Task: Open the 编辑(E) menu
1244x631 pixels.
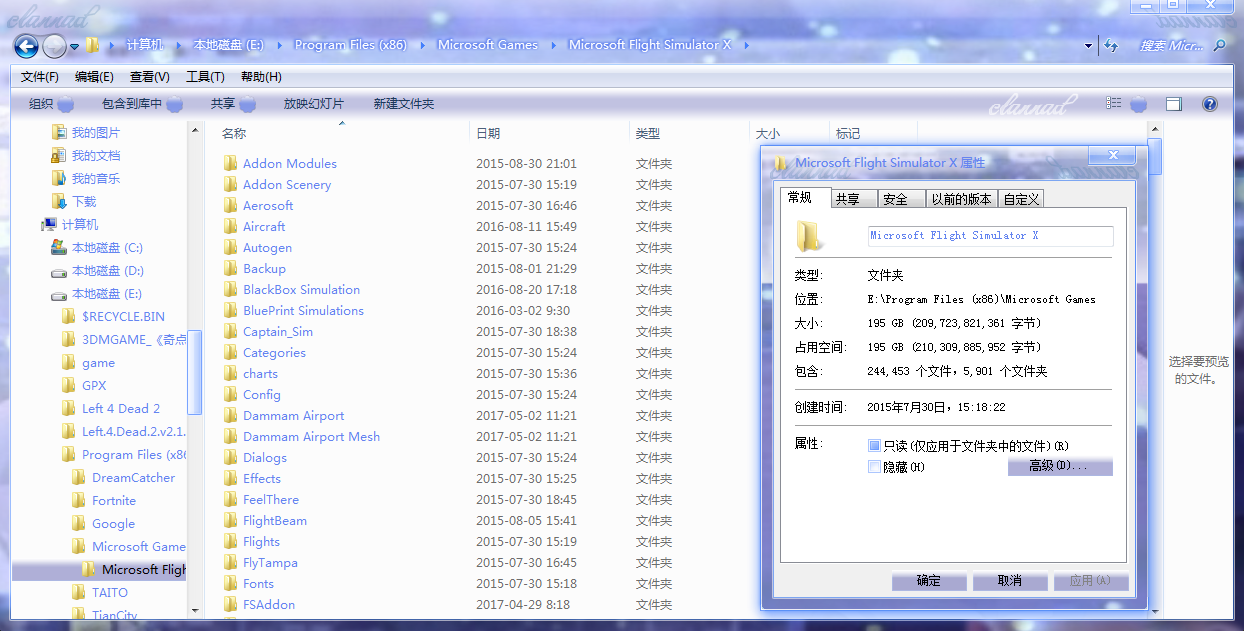Action: 94,77
